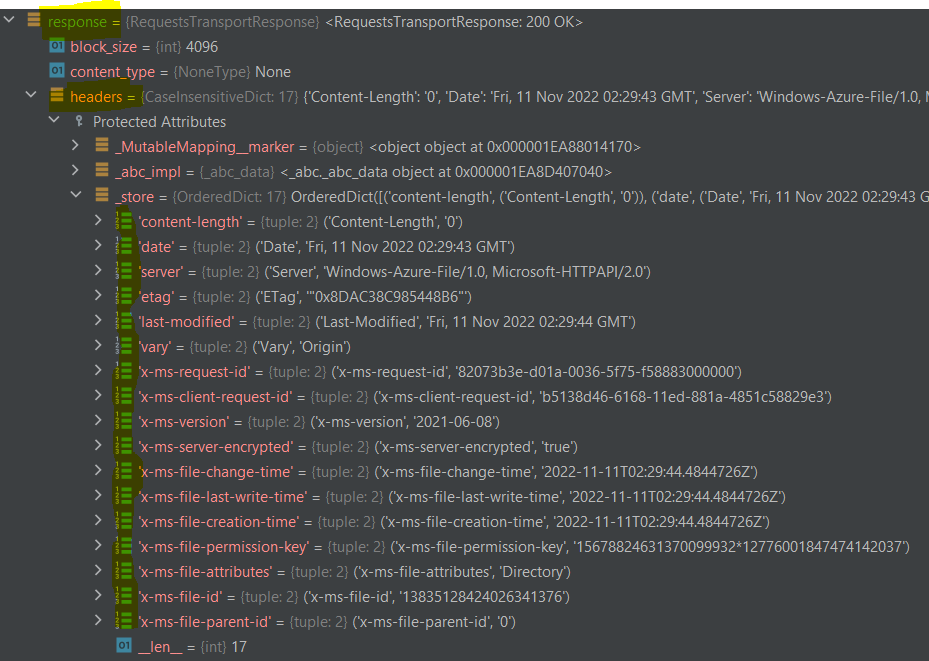Screen dimensions: 929x661
Task: Select the 'x-ms-request-id' row
Action: click(195, 371)
